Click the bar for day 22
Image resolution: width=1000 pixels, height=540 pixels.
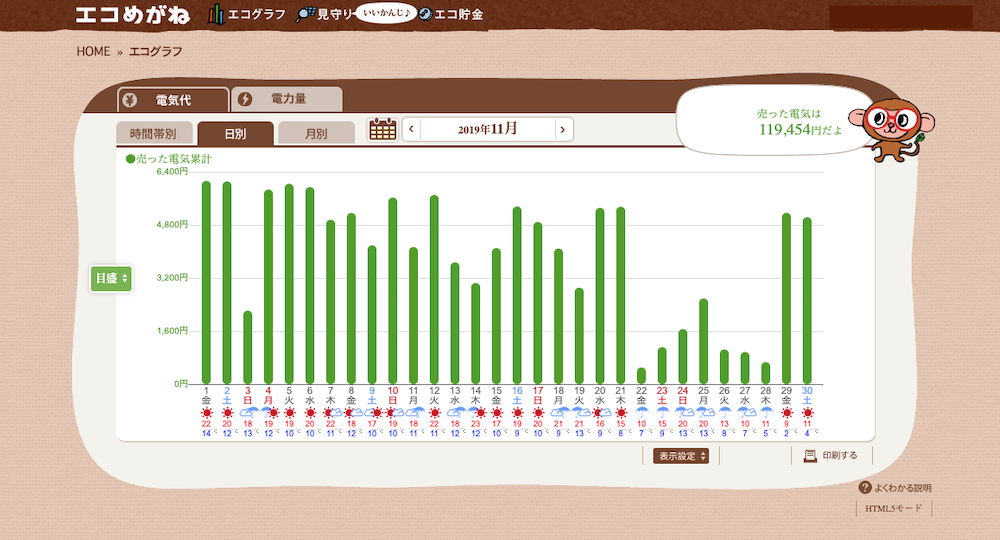[x=642, y=376]
